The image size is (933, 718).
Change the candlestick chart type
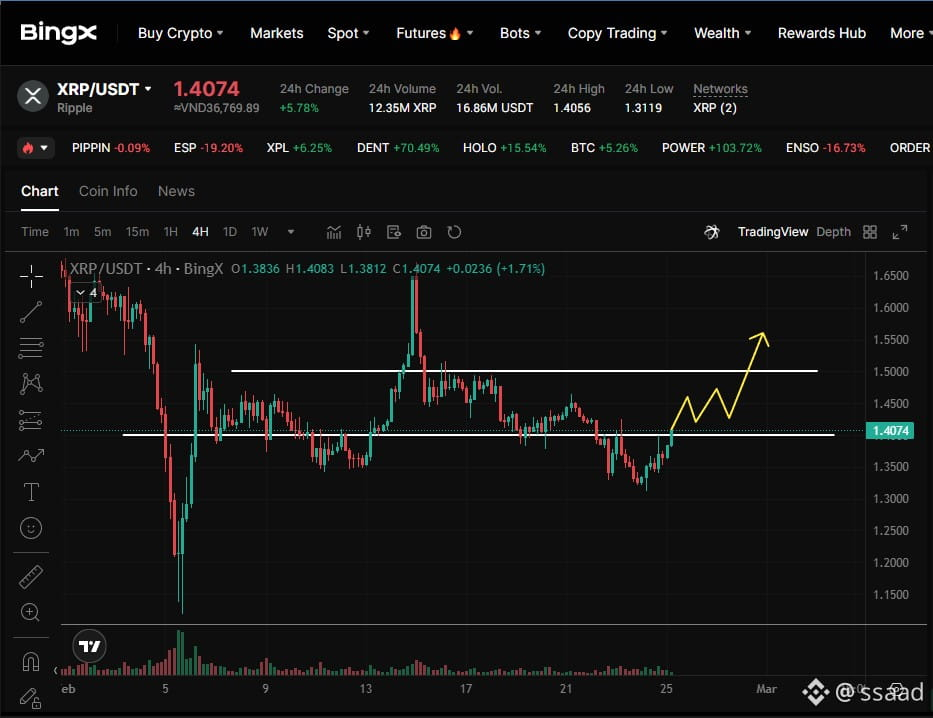coord(364,232)
